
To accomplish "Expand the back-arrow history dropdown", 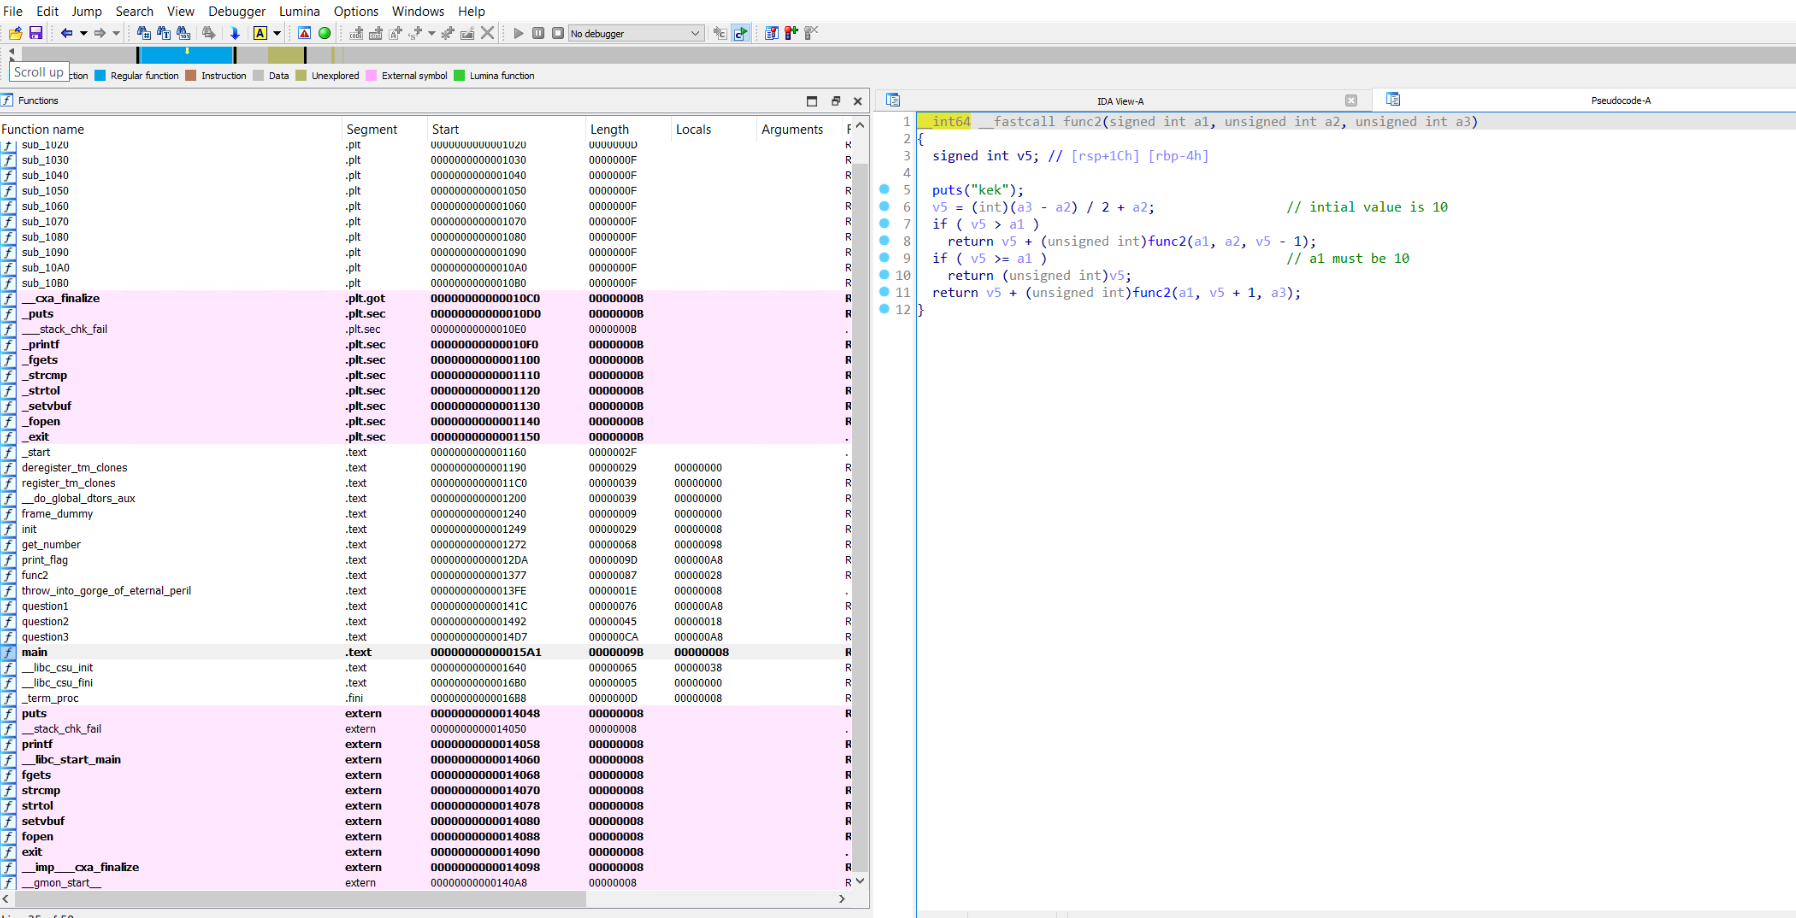I will (x=84, y=33).
